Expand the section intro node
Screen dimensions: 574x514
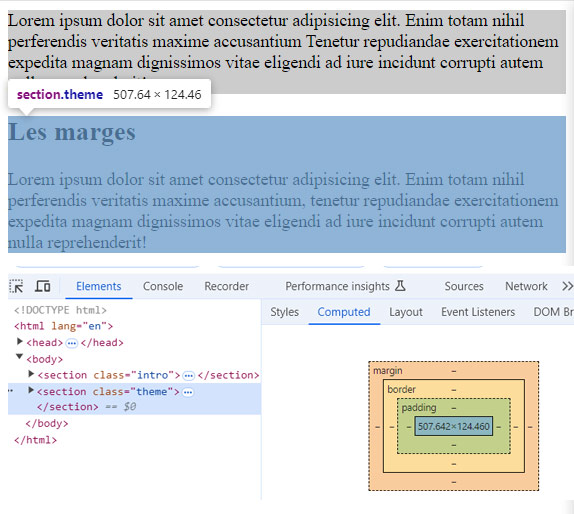coord(31,374)
